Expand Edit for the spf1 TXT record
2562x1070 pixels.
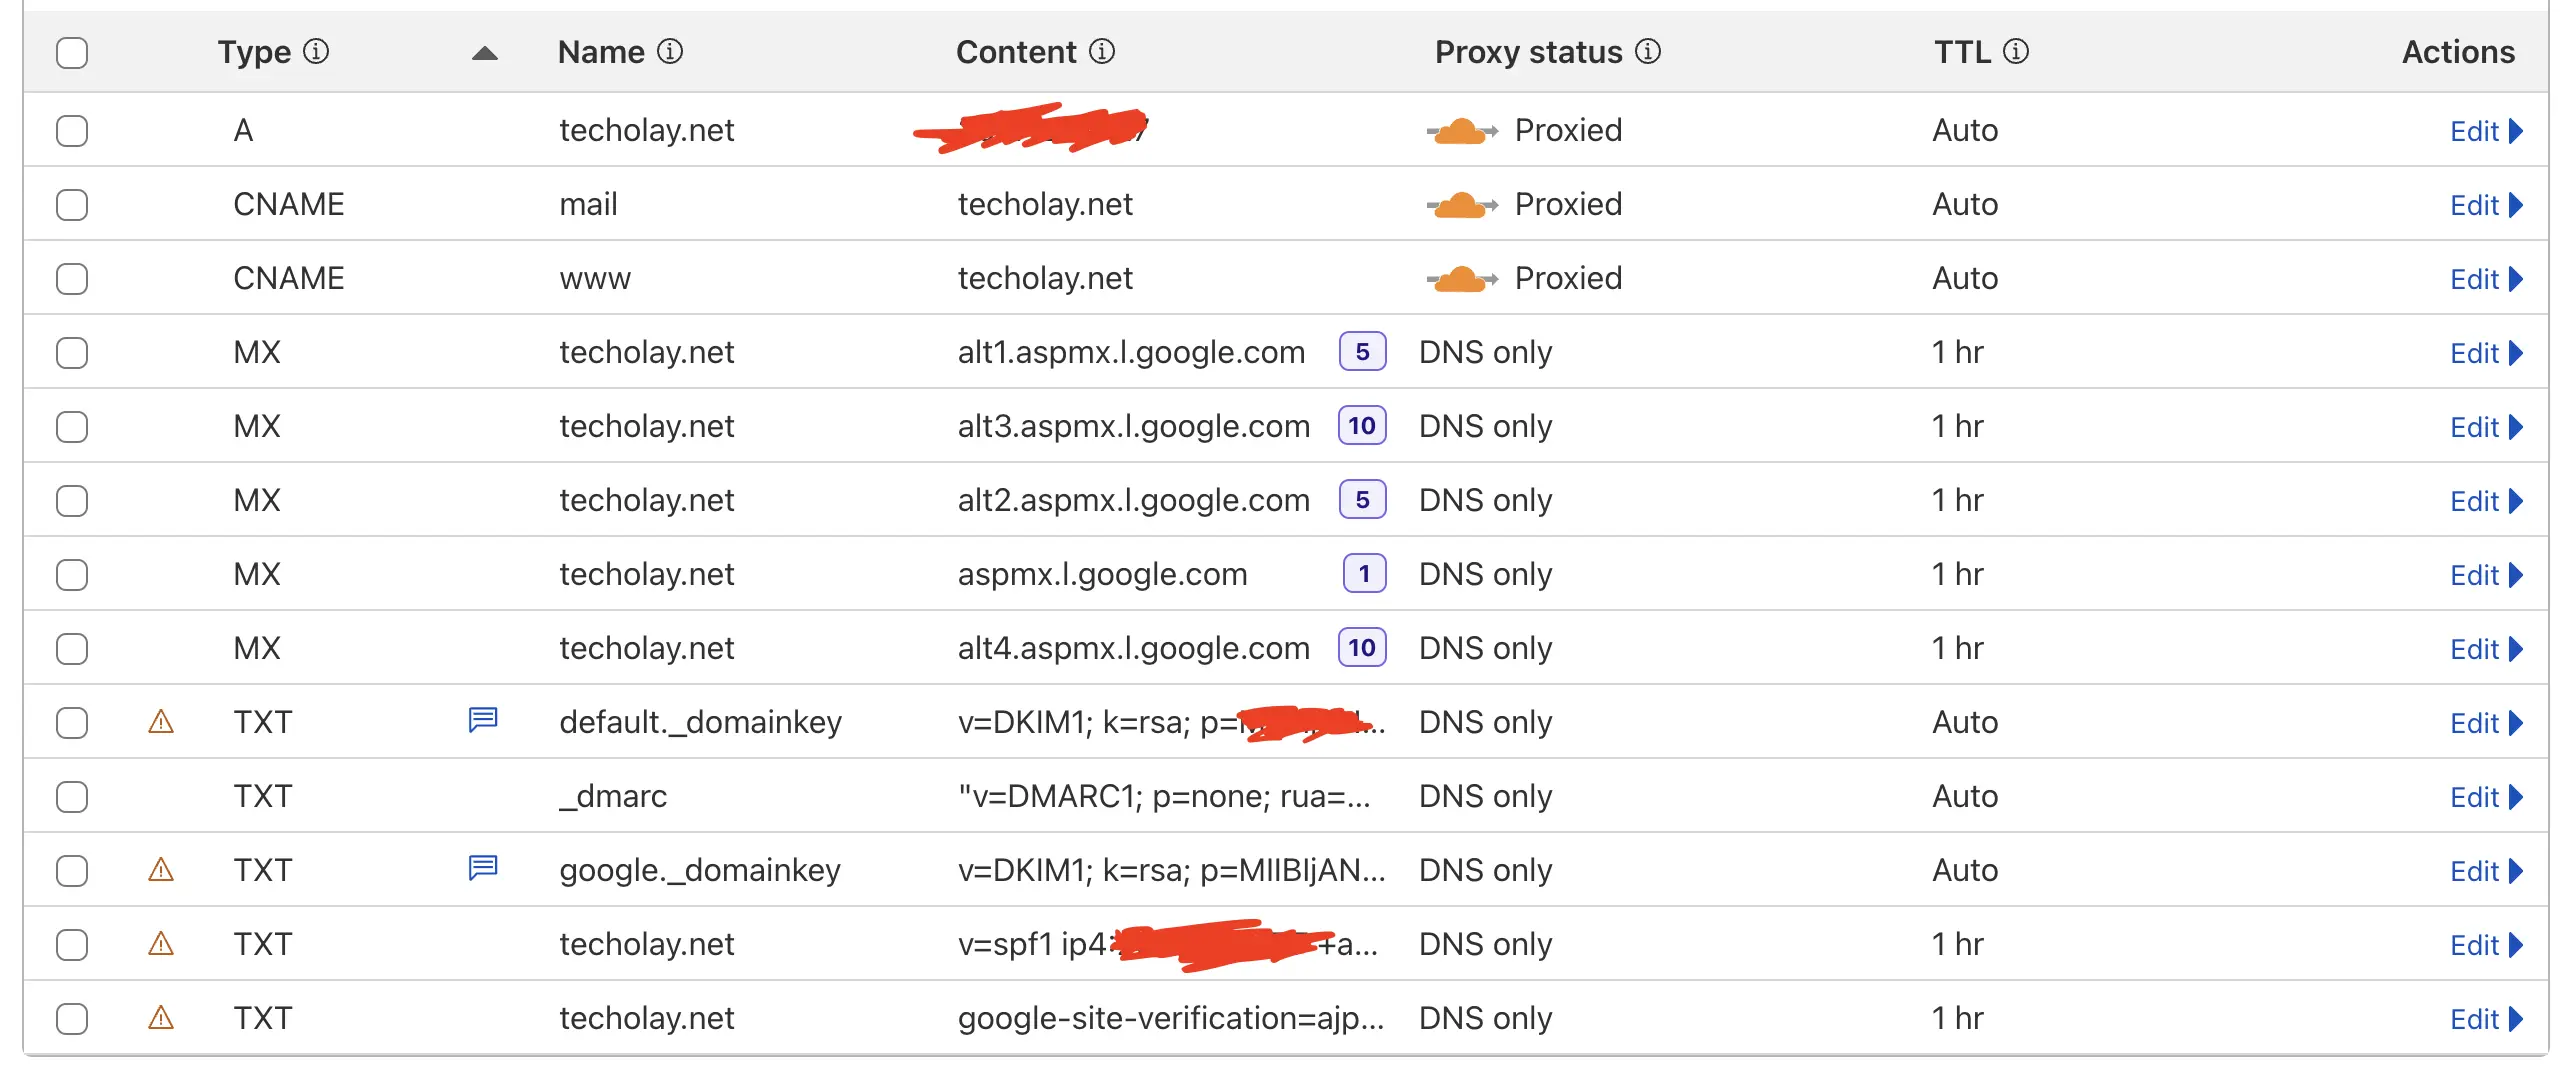pos(2486,945)
